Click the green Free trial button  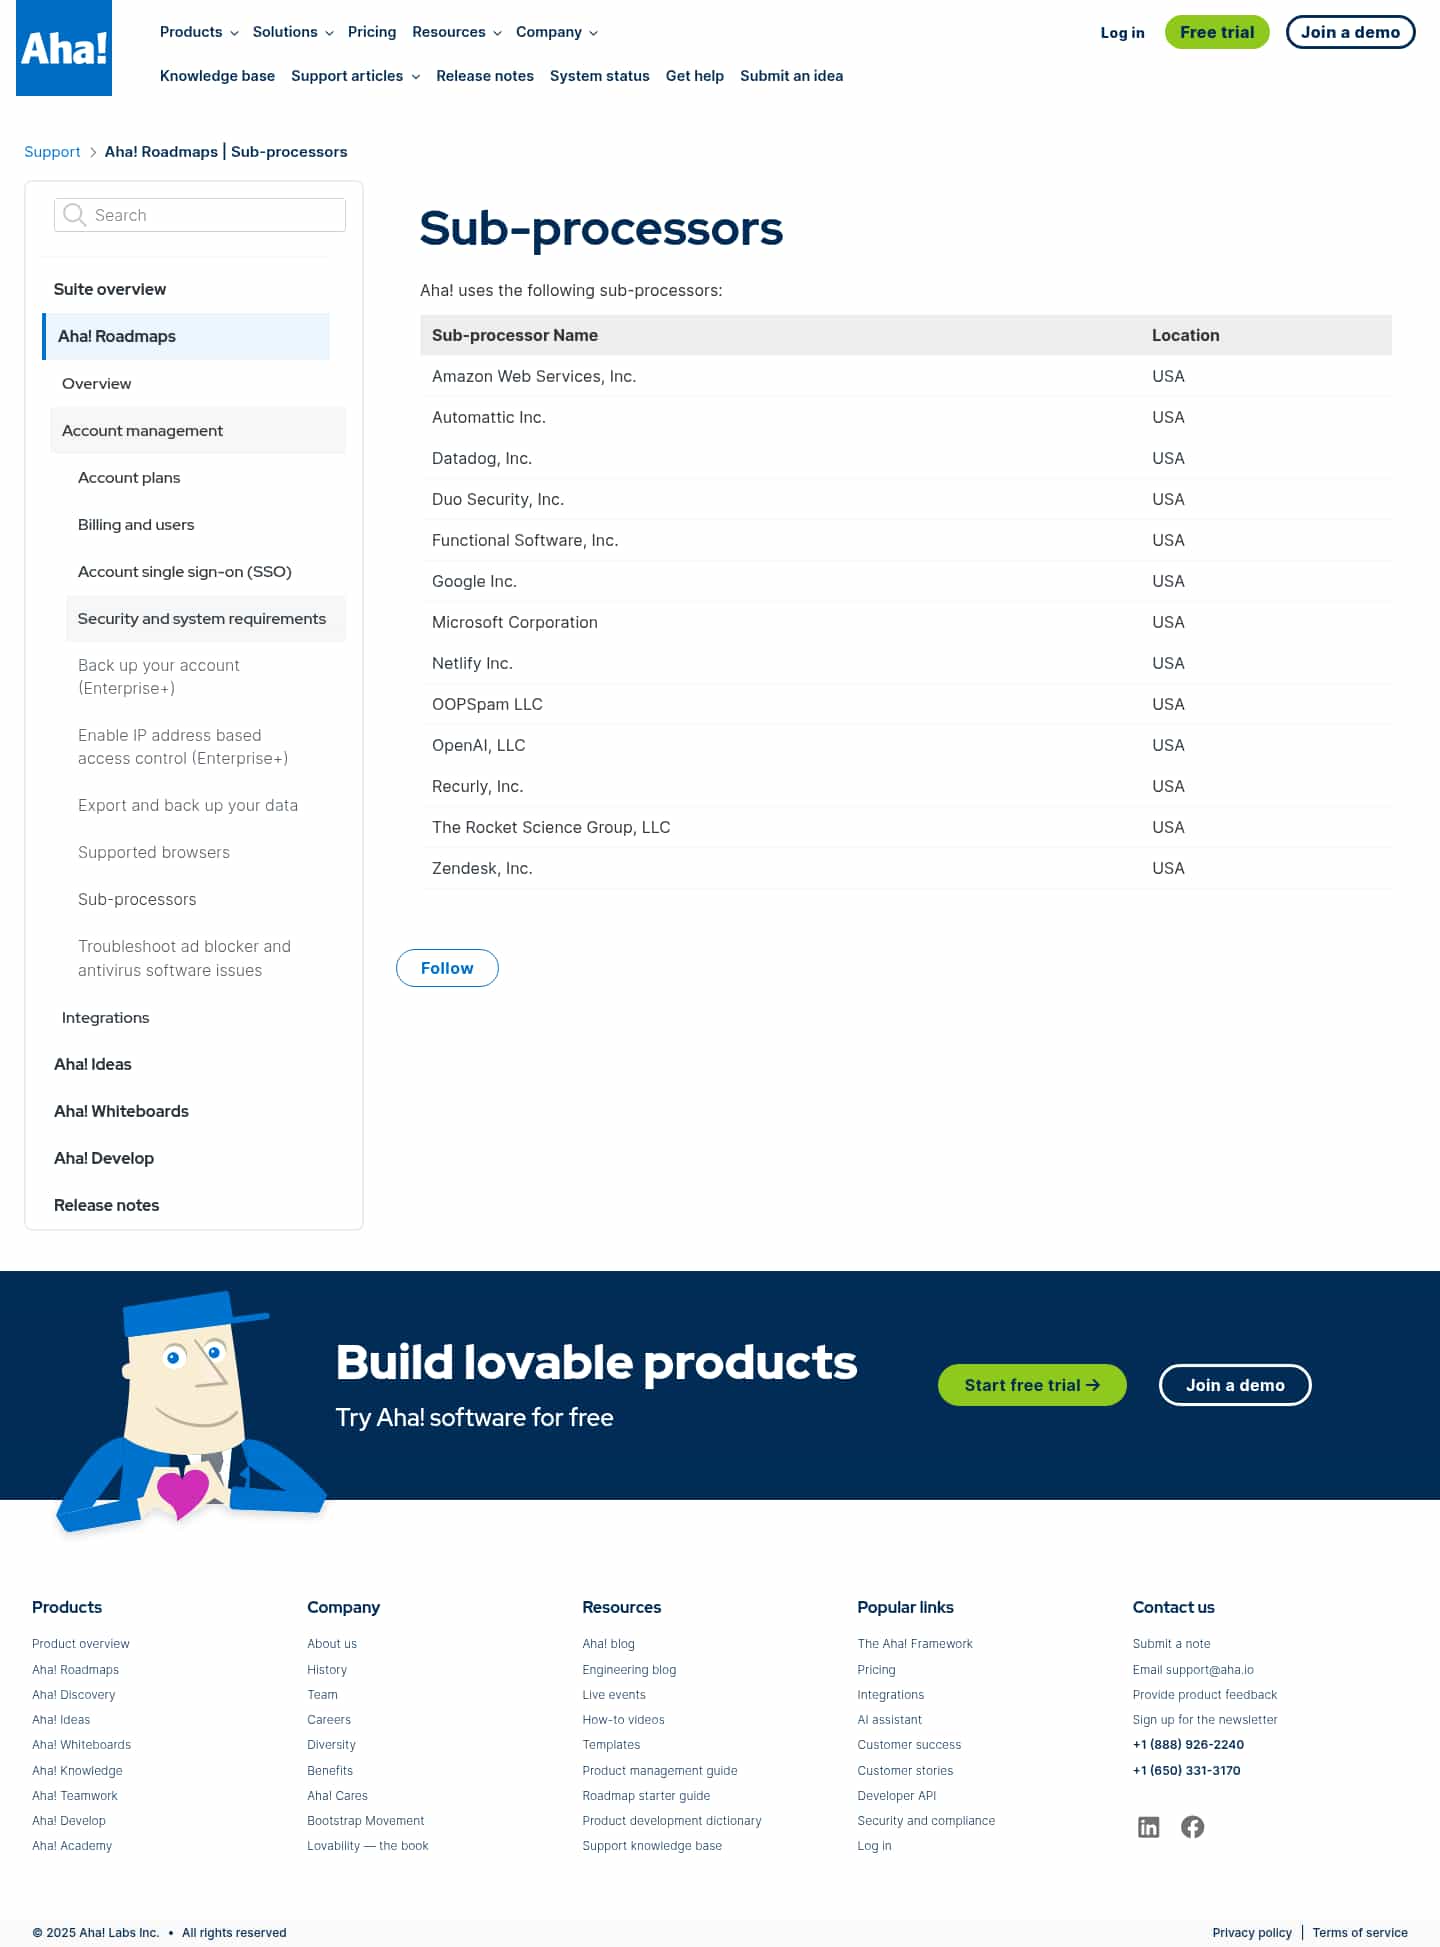pos(1217,32)
